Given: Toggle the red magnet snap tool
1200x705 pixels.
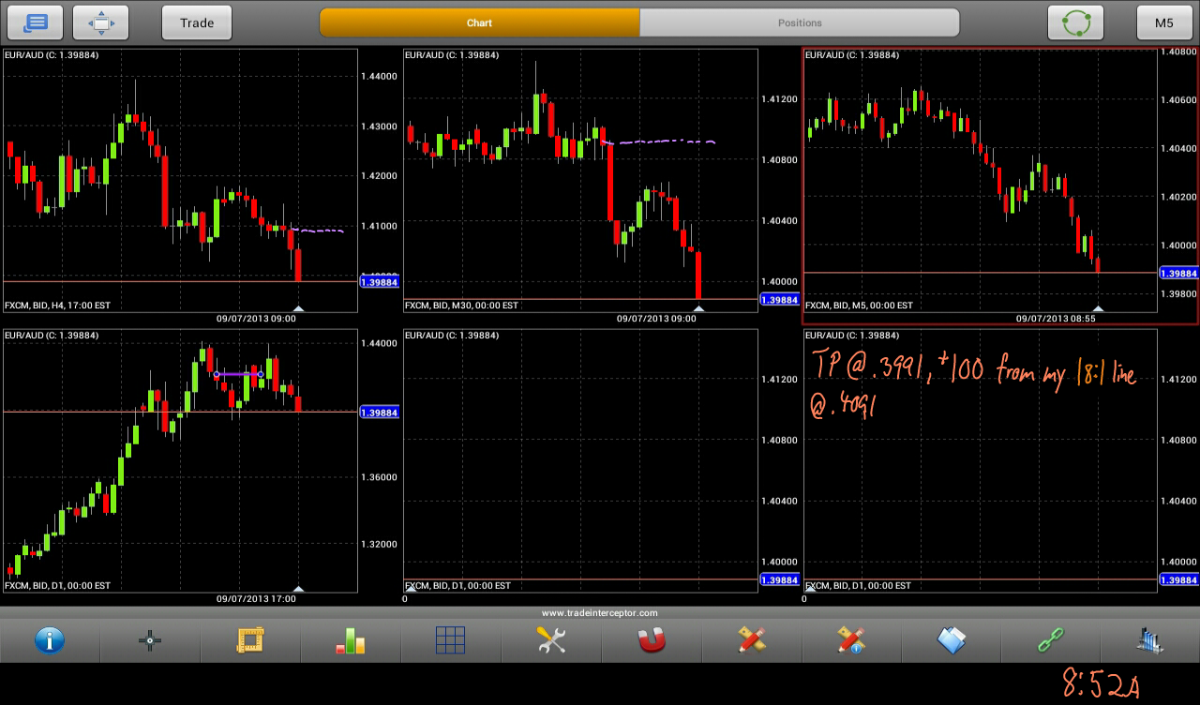Looking at the screenshot, I should 651,640.
